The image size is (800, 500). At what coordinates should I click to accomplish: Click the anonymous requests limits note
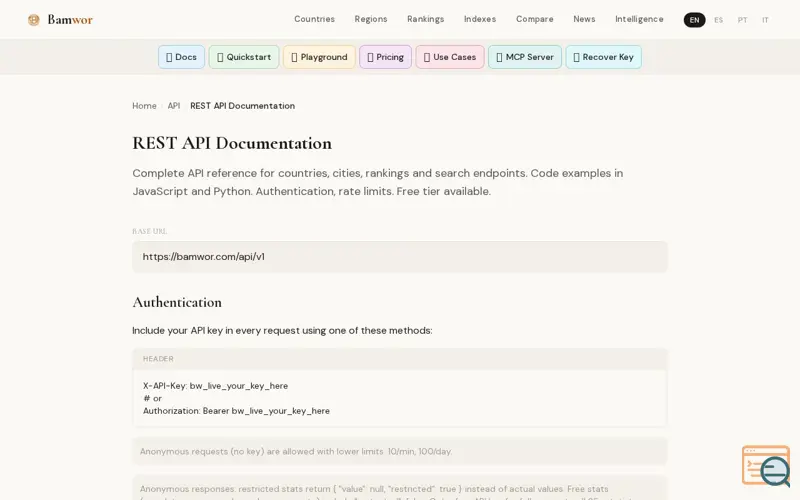pyautogui.click(x=399, y=451)
